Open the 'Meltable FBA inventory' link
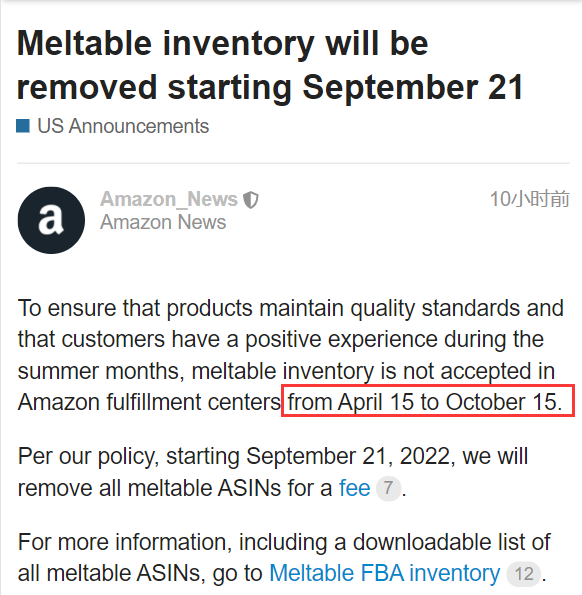Image resolution: width=582 pixels, height=595 pixels. pyautogui.click(x=385, y=573)
